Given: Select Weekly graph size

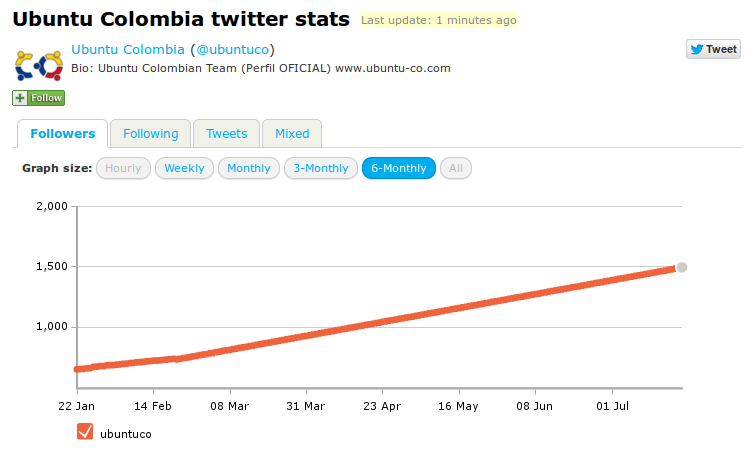Looking at the screenshot, I should [184, 168].
